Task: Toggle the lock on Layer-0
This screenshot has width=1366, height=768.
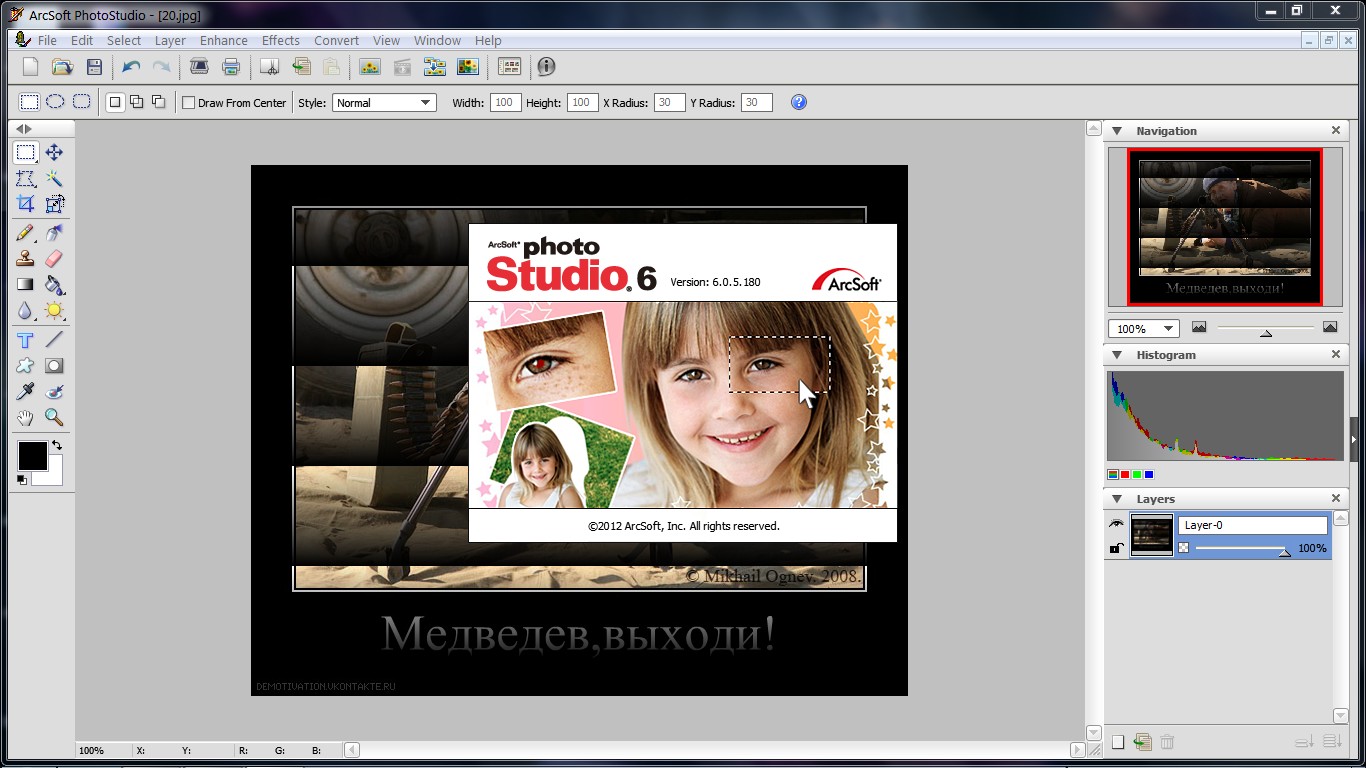Action: (1116, 548)
